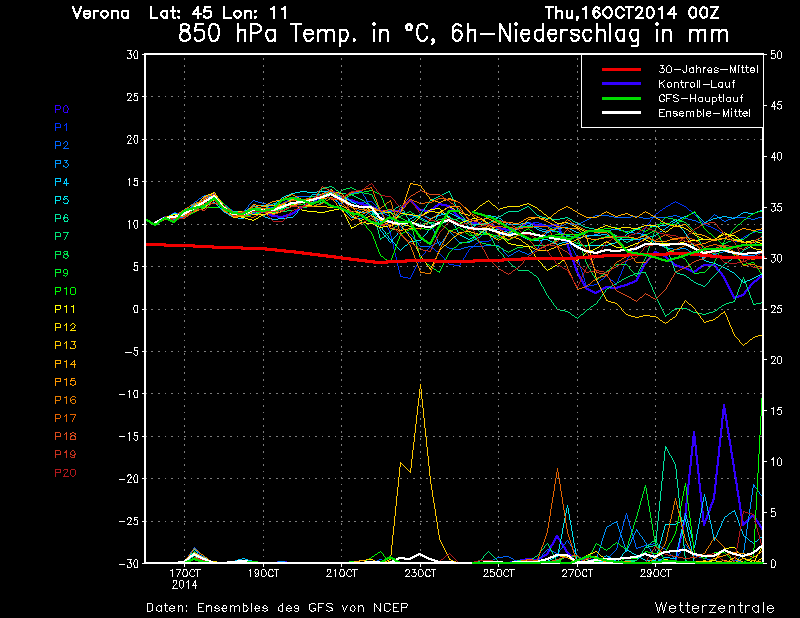Click the P0 ensemble member label
Image resolution: width=800 pixels, height=618 pixels.
(x=62, y=109)
